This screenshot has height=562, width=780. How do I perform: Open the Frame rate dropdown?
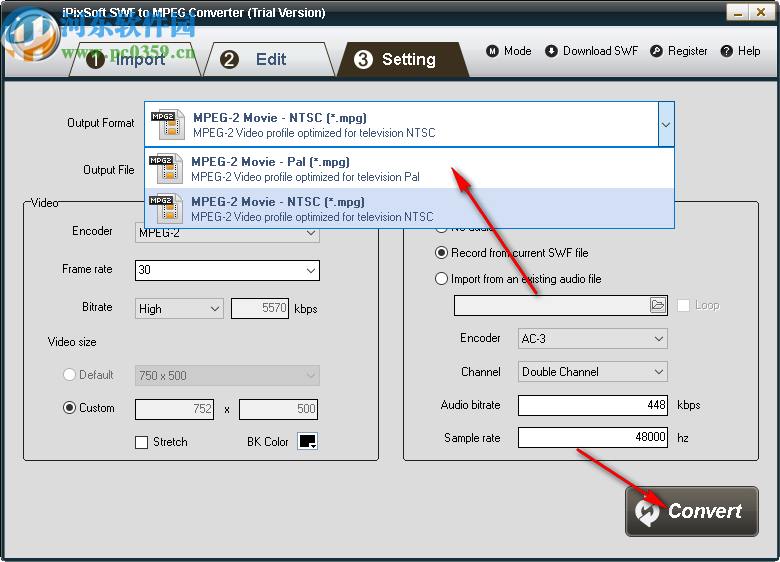point(227,271)
